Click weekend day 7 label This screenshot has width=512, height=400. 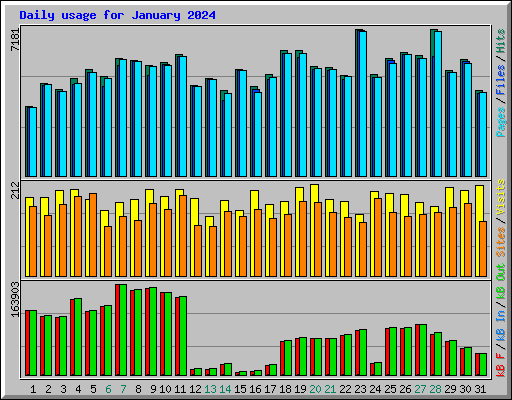[123, 389]
